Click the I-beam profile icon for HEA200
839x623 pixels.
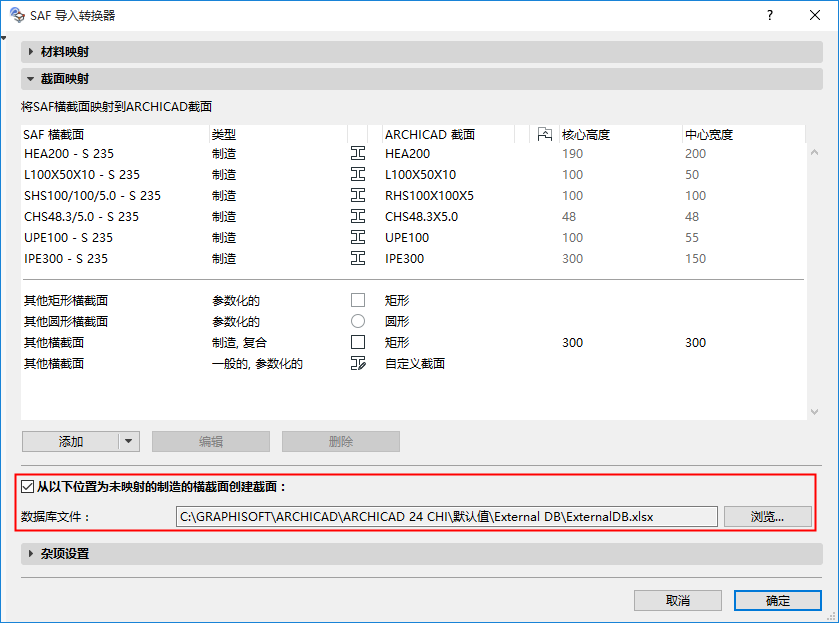point(358,154)
